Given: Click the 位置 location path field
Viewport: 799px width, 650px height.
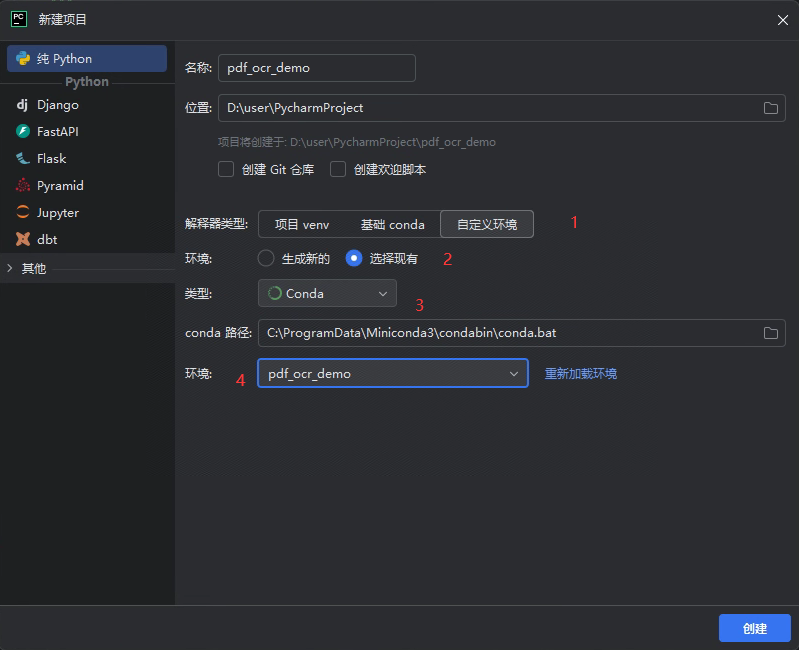Looking at the screenshot, I should tap(501, 108).
